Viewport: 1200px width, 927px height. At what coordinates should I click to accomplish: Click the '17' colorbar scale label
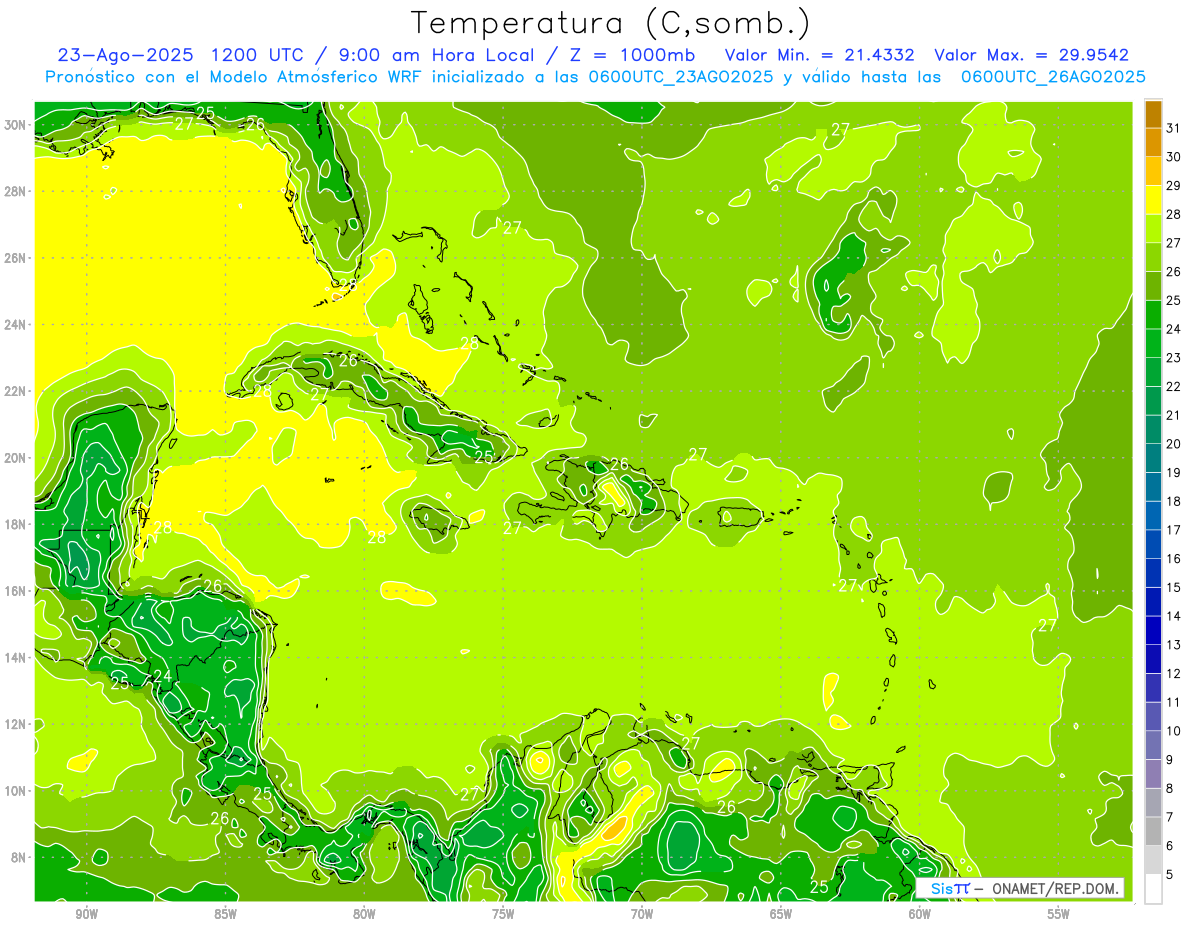pyautogui.click(x=1174, y=530)
